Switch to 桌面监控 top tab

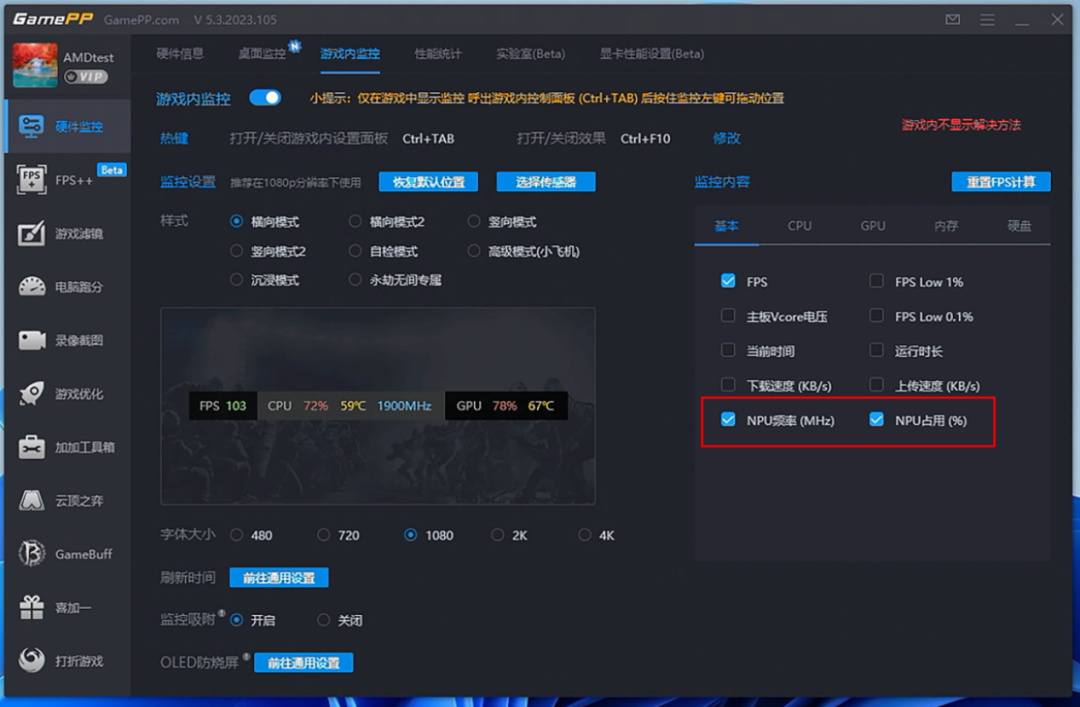pyautogui.click(x=262, y=54)
